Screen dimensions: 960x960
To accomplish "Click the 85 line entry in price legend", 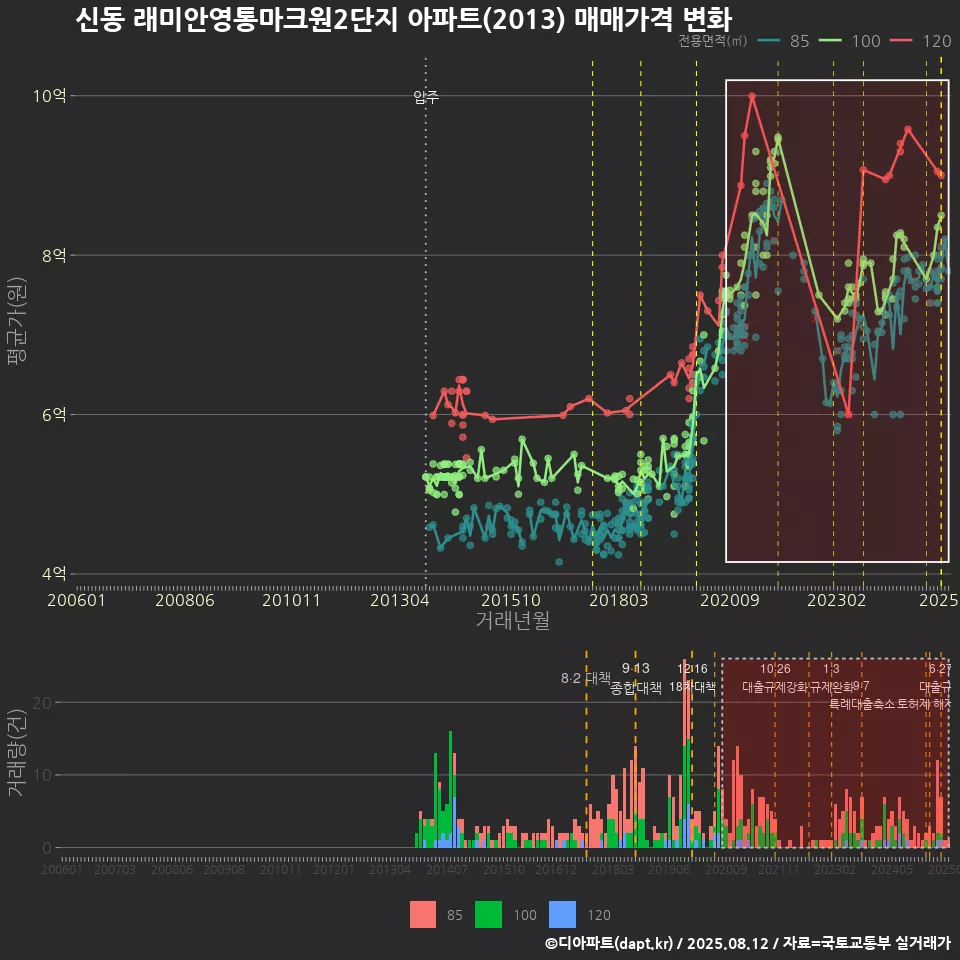I will (x=783, y=41).
